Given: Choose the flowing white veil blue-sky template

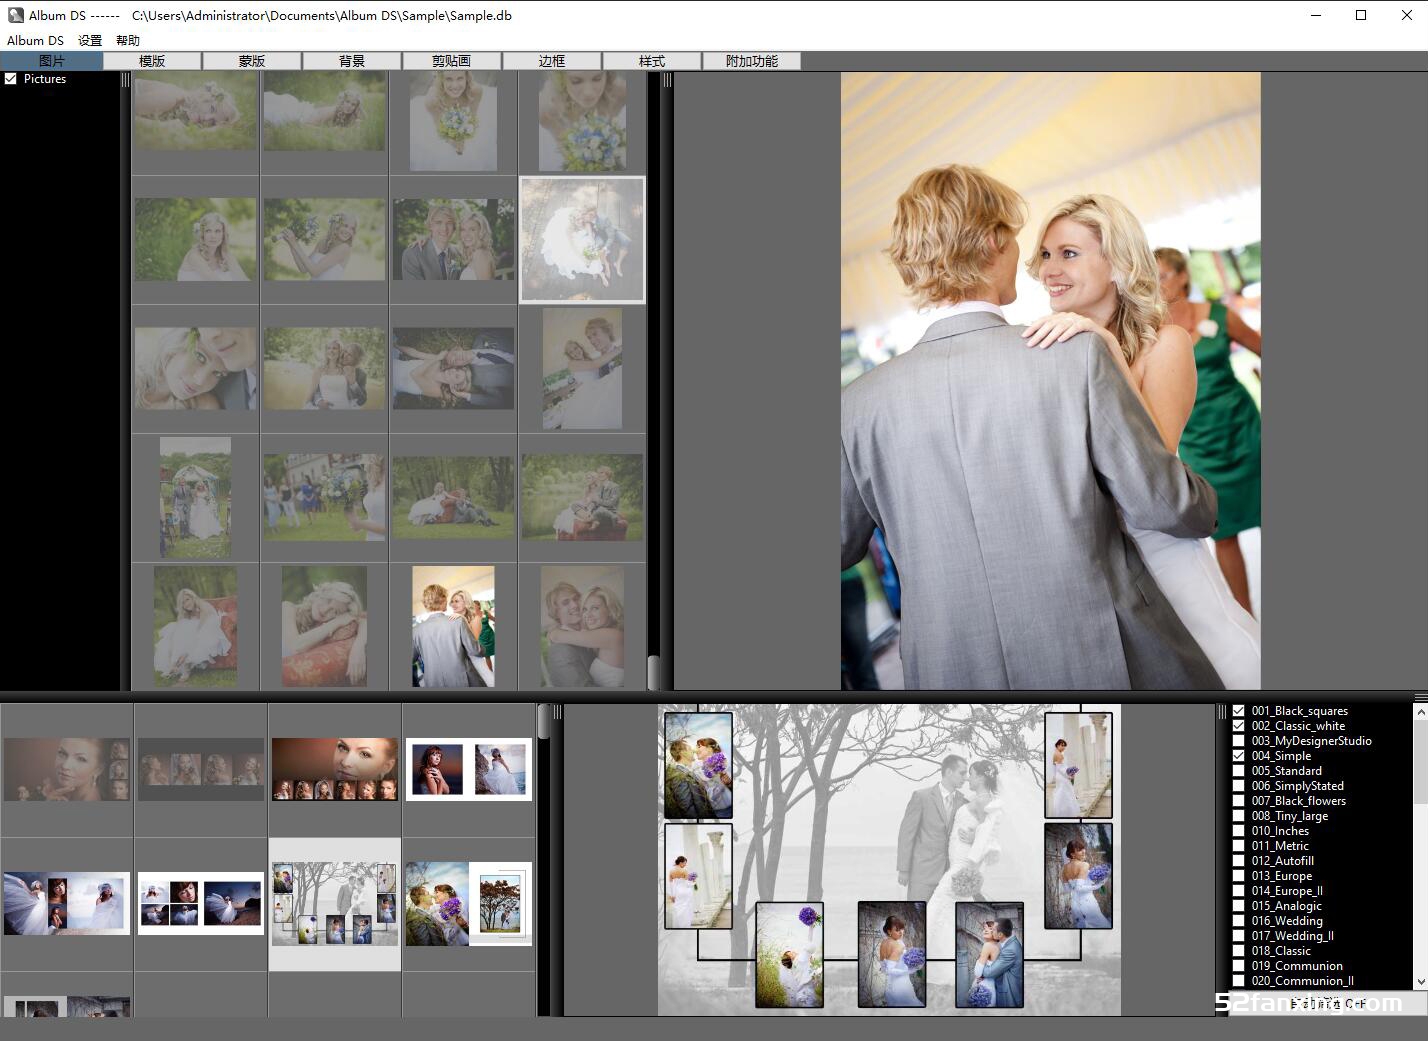Looking at the screenshot, I should pyautogui.click(x=67, y=904).
